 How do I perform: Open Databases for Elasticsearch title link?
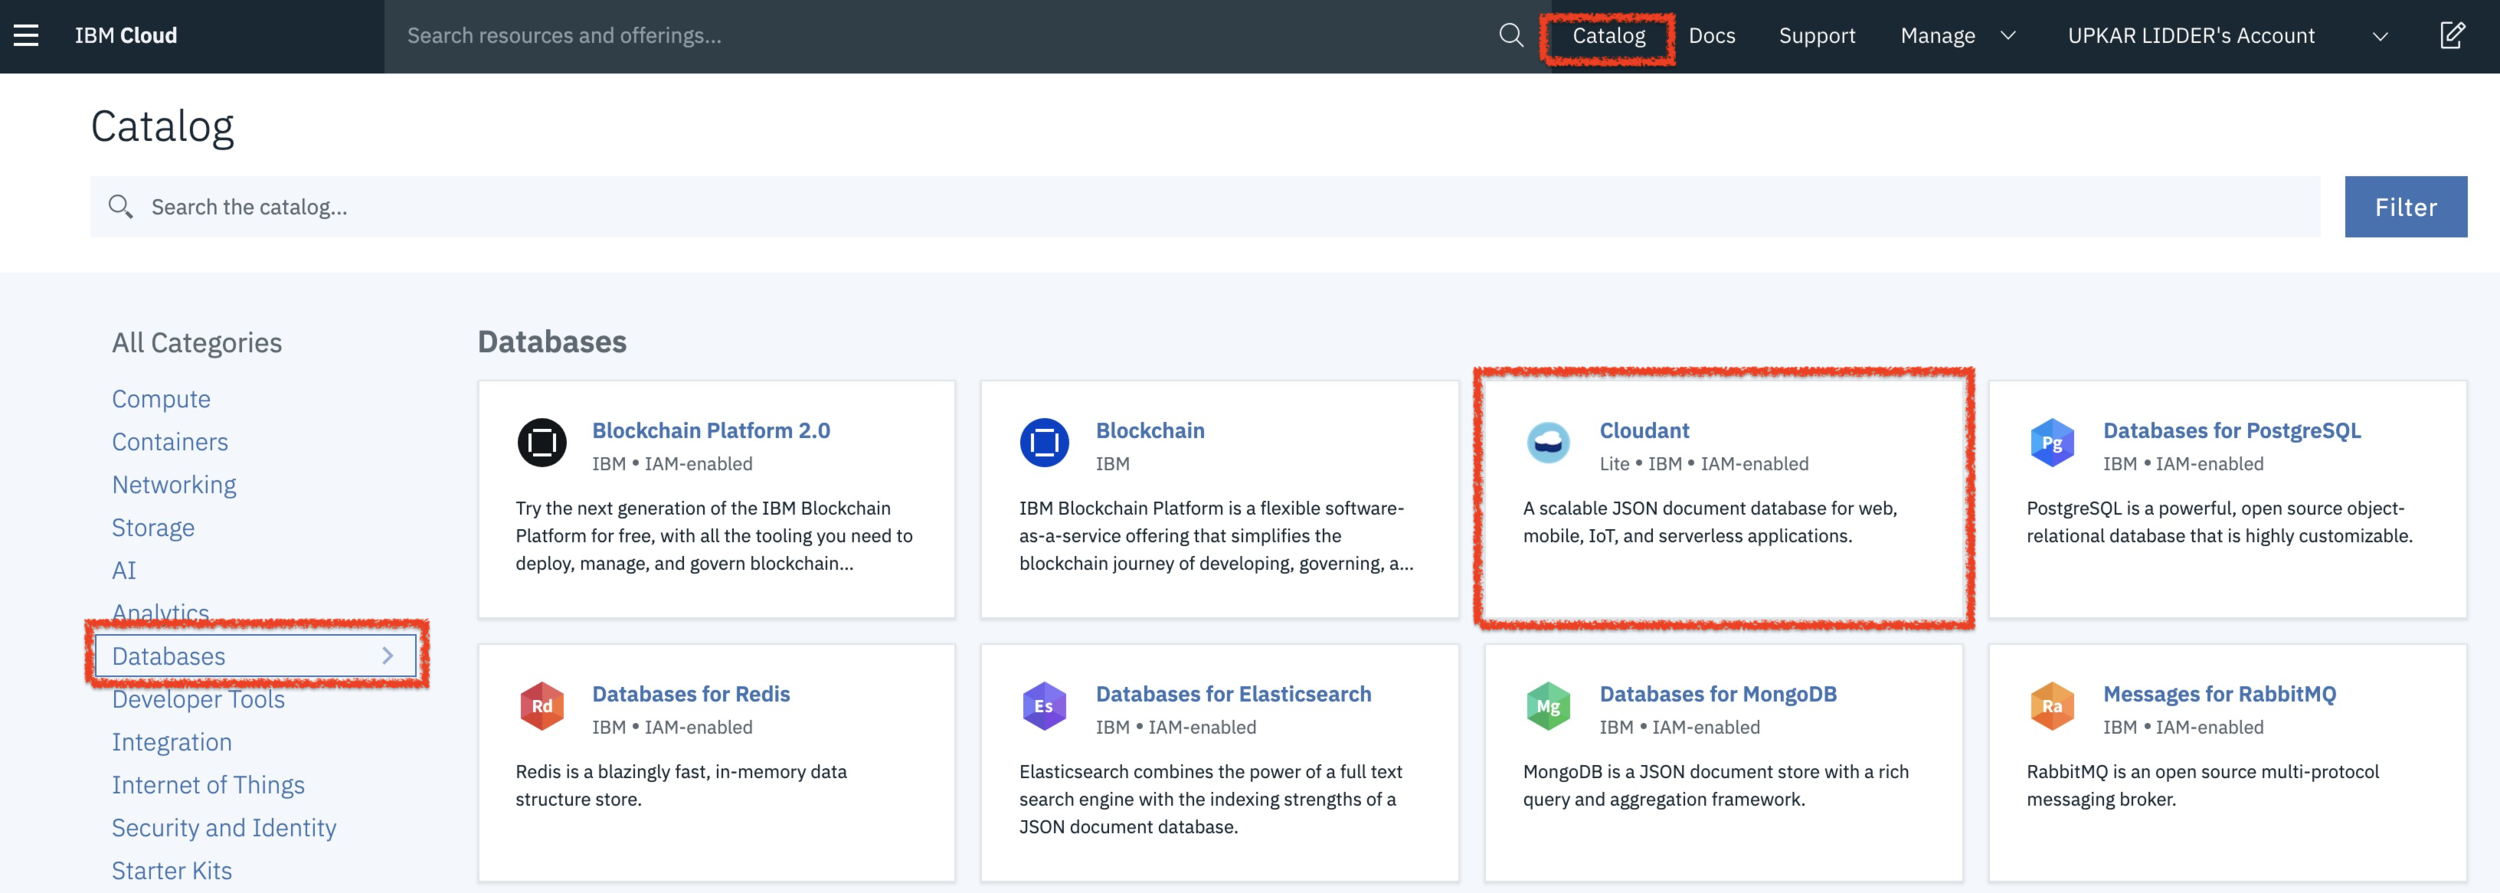[1233, 694]
